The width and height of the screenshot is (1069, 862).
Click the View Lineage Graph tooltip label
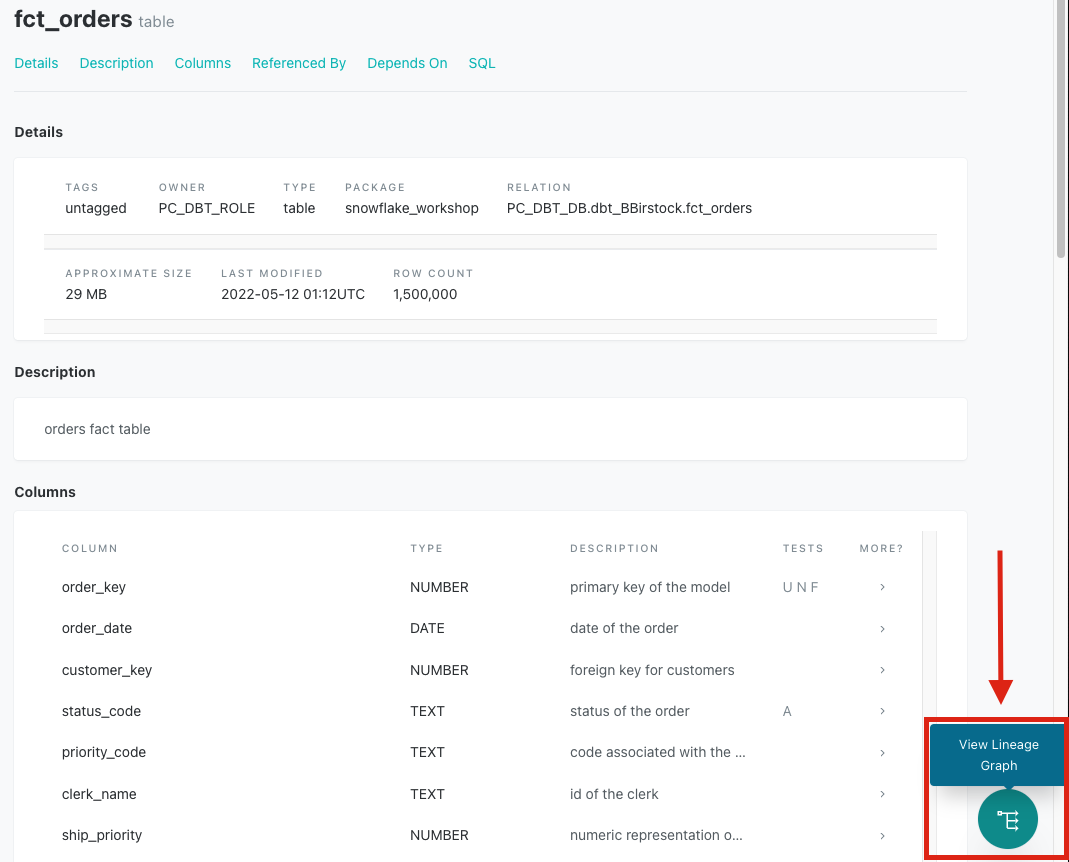[x=998, y=755]
